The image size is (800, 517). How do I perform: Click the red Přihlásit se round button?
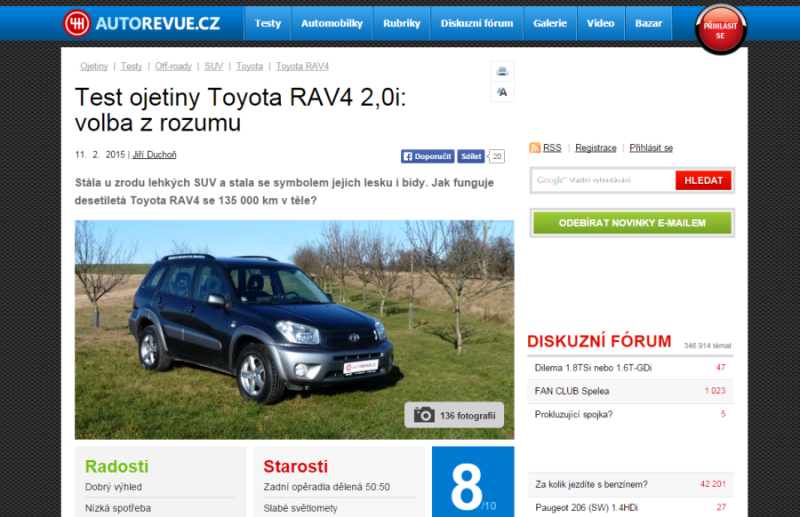pos(720,30)
